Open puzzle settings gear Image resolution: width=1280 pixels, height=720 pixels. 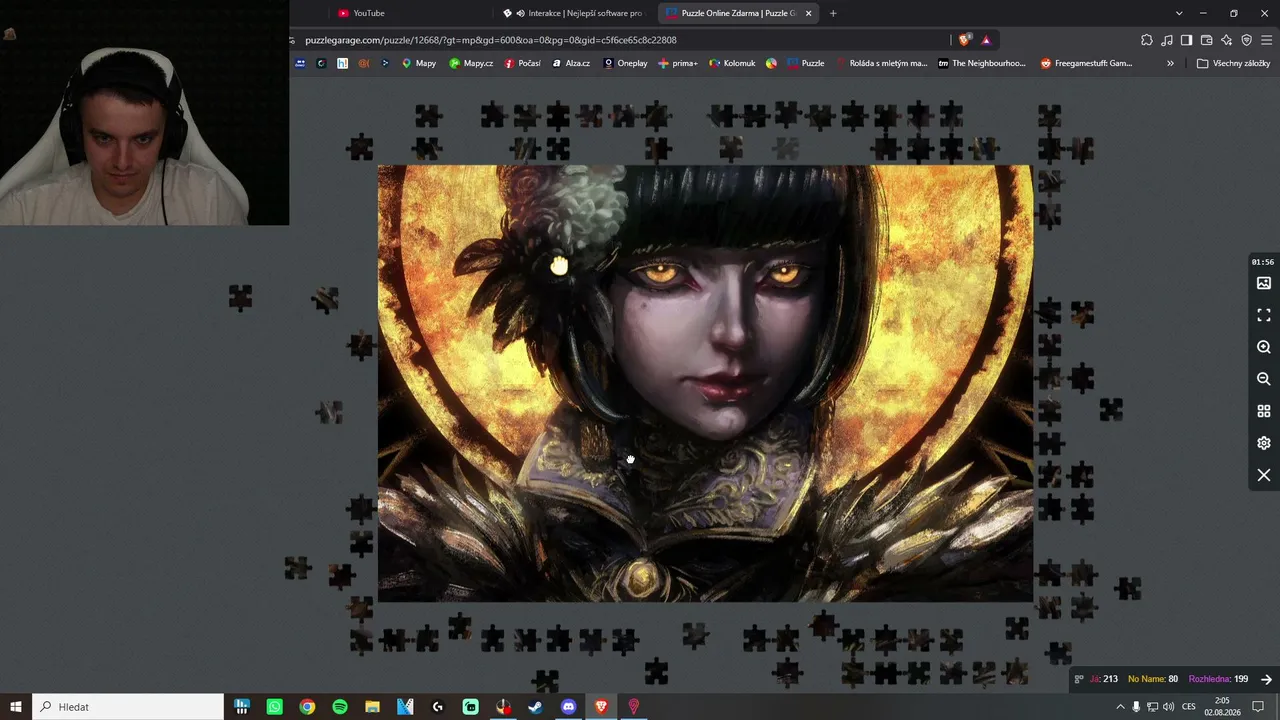pyautogui.click(x=1264, y=443)
